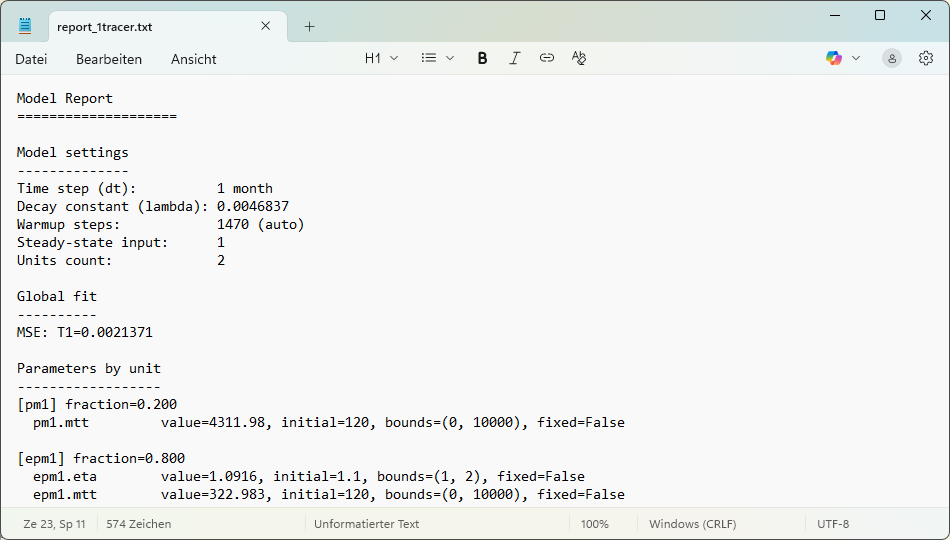Screen dimensions: 950x540
Task: Toggle bold formatting
Action: [x=482, y=58]
